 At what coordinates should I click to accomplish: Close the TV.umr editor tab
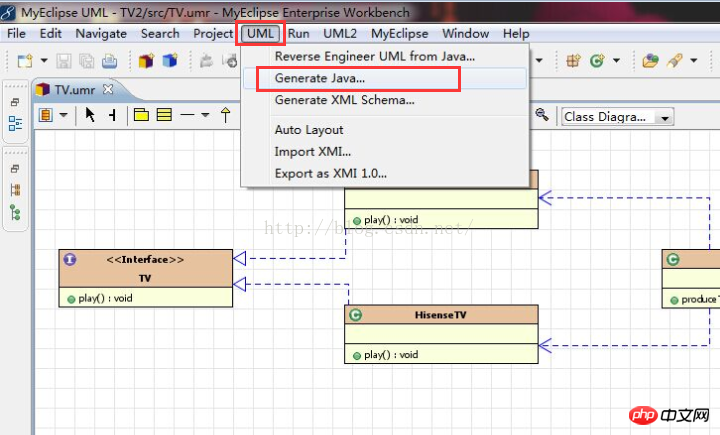tap(108, 89)
